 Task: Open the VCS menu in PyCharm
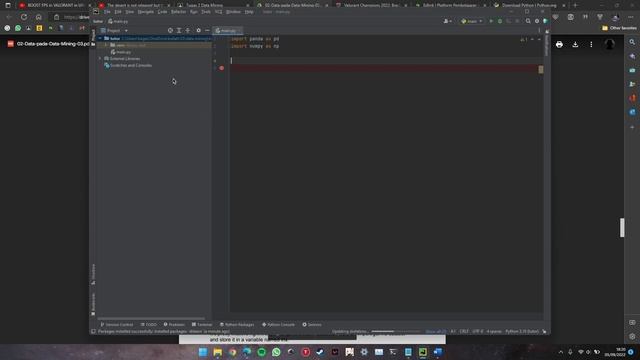coord(218,12)
